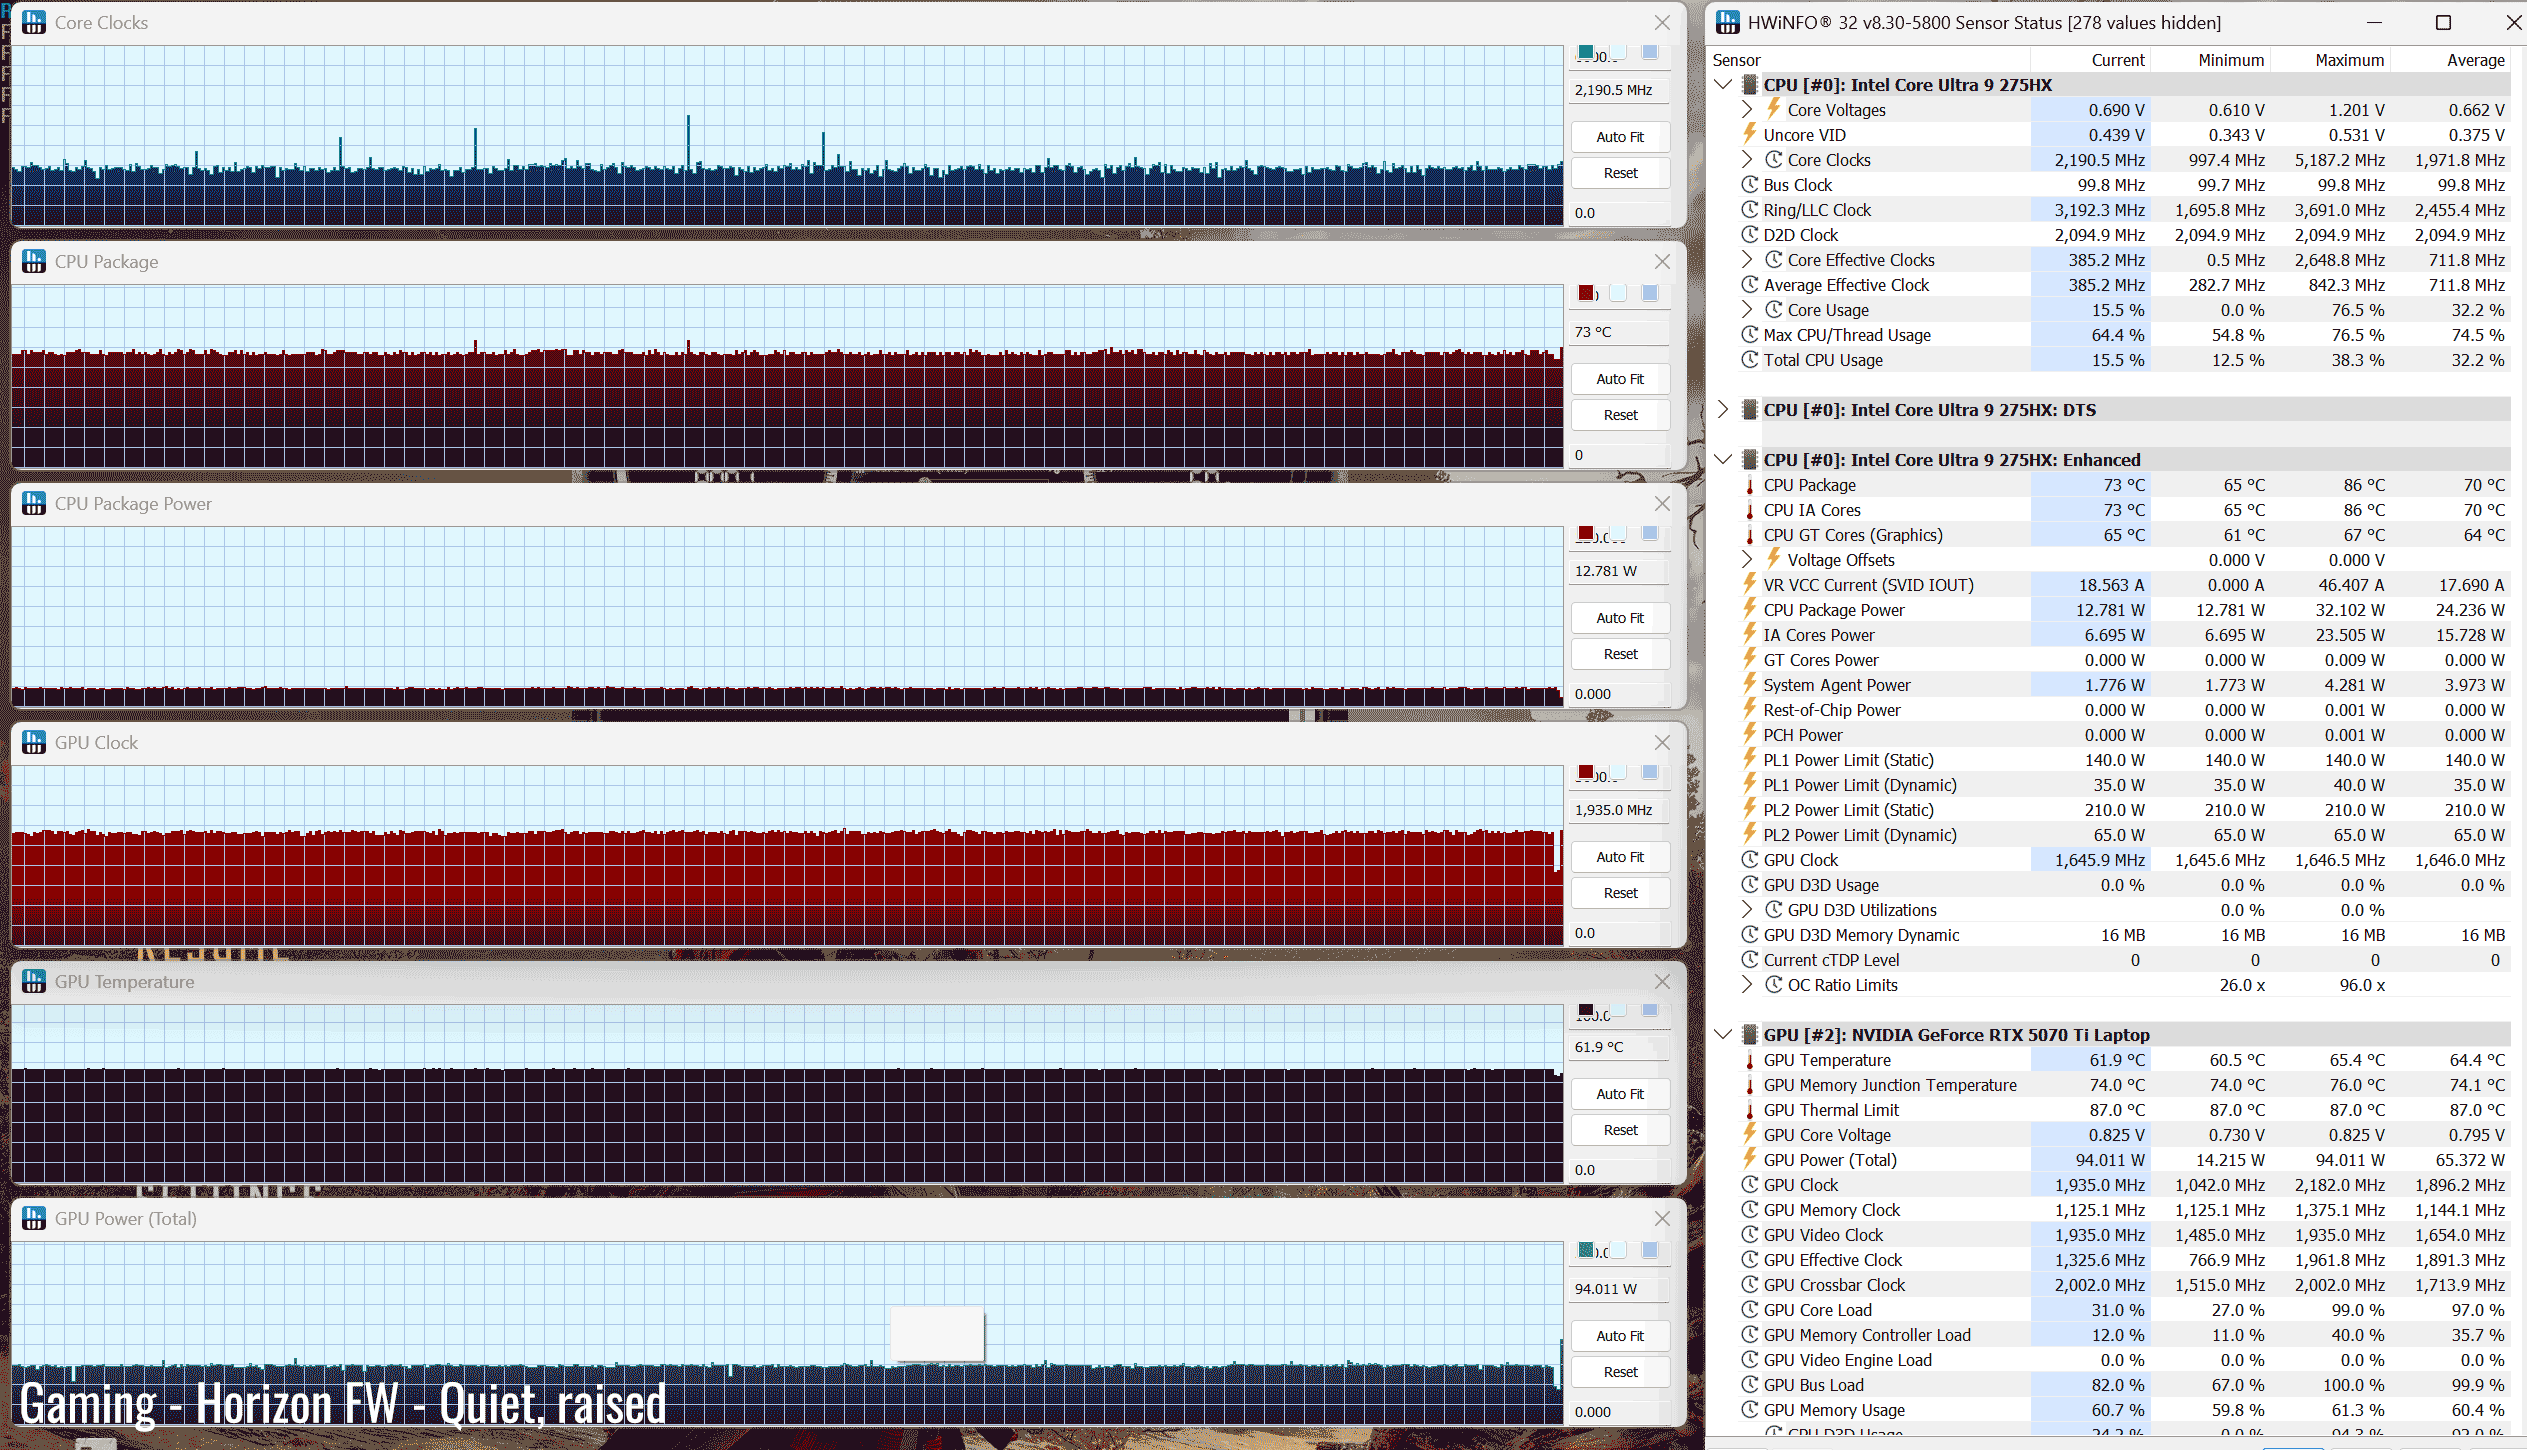The width and height of the screenshot is (2527, 1450).
Task: Click the chip icon beside the RTX 5070 Ti GPU
Action: coord(1749,1034)
